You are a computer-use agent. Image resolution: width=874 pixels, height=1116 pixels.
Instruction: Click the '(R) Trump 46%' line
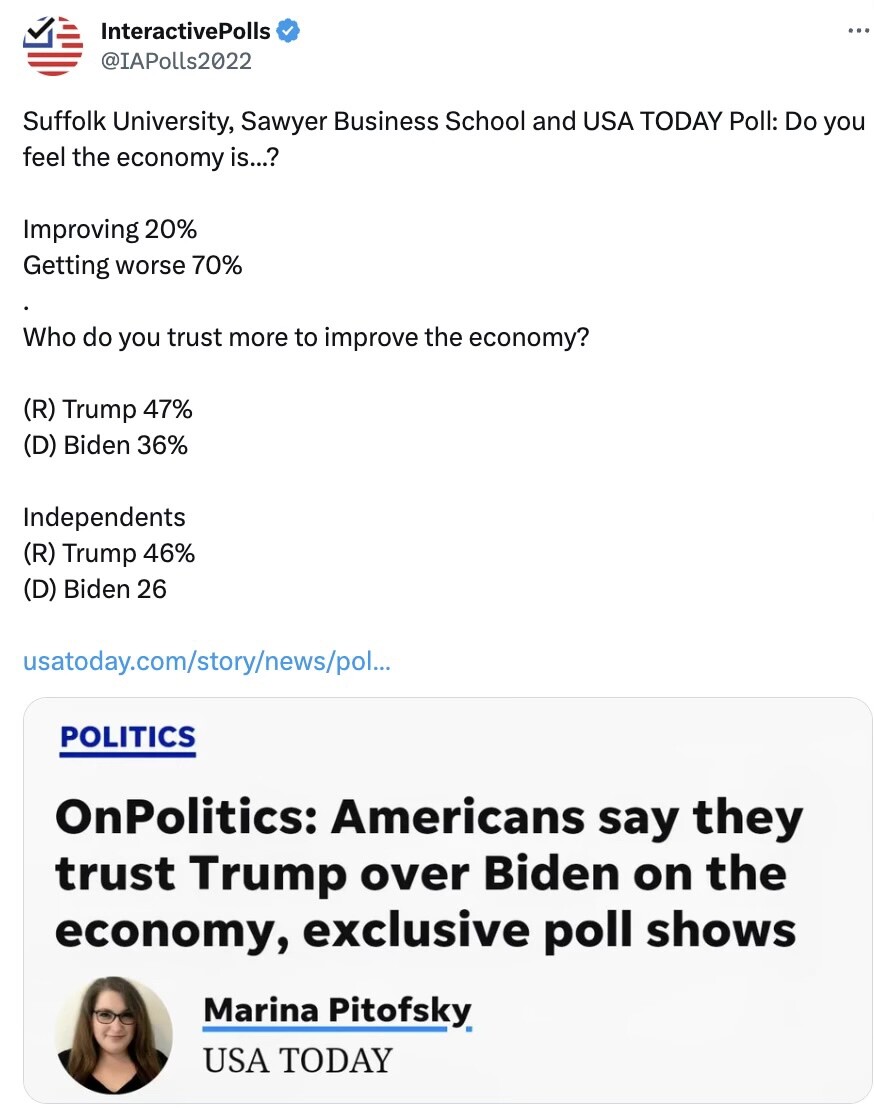(x=109, y=553)
